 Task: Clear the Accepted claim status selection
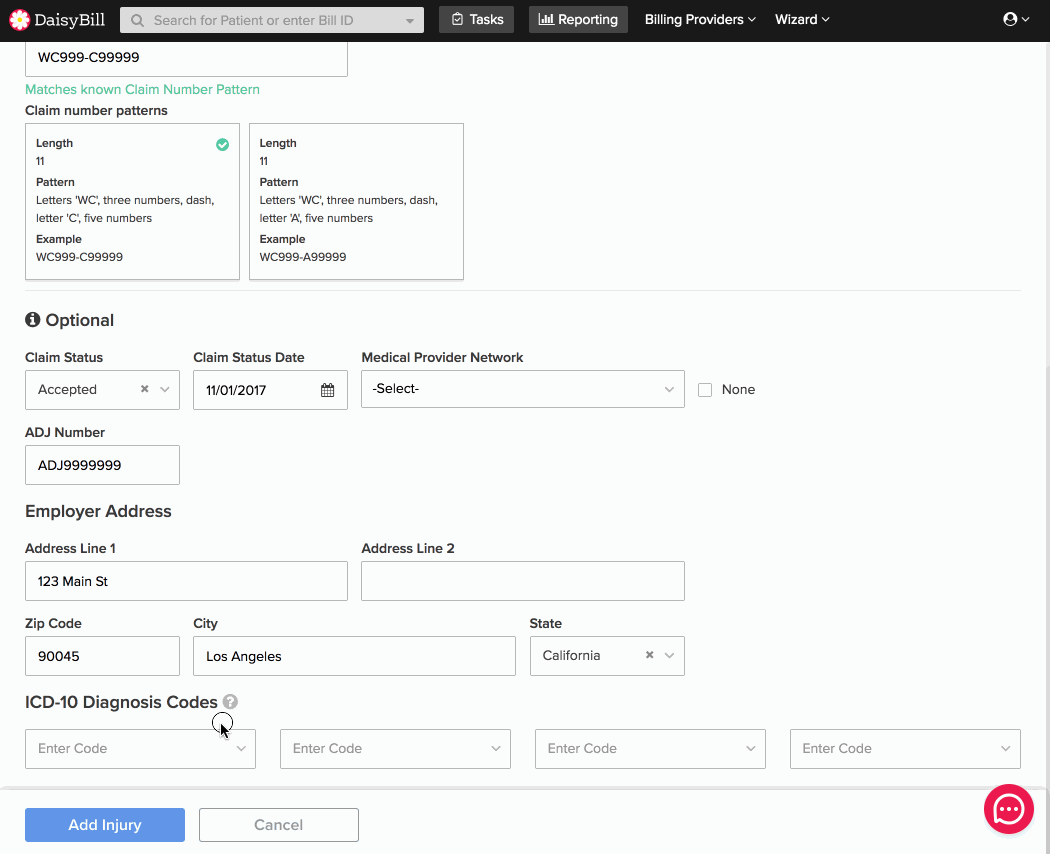point(144,389)
